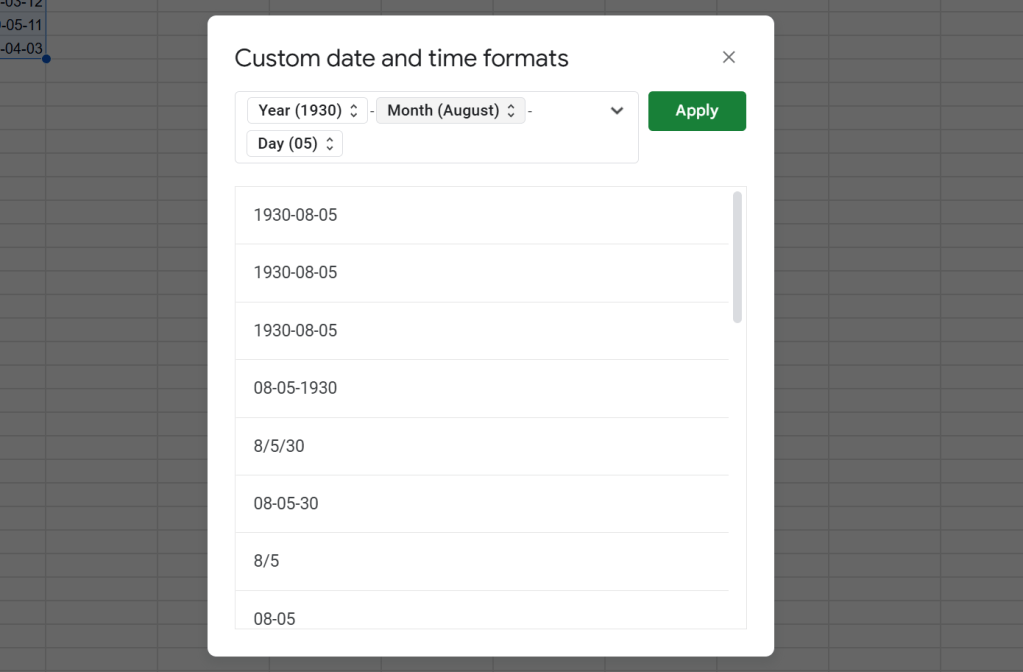
Task: Select the background cell ending in 04-03
Action: pyautogui.click(x=22, y=48)
